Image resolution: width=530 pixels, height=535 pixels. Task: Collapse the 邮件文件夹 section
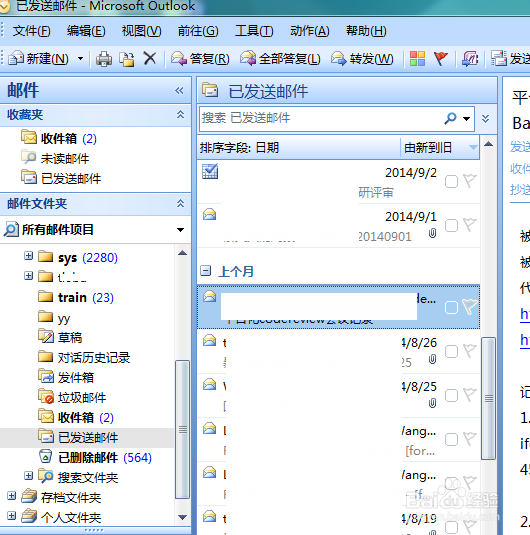point(180,204)
